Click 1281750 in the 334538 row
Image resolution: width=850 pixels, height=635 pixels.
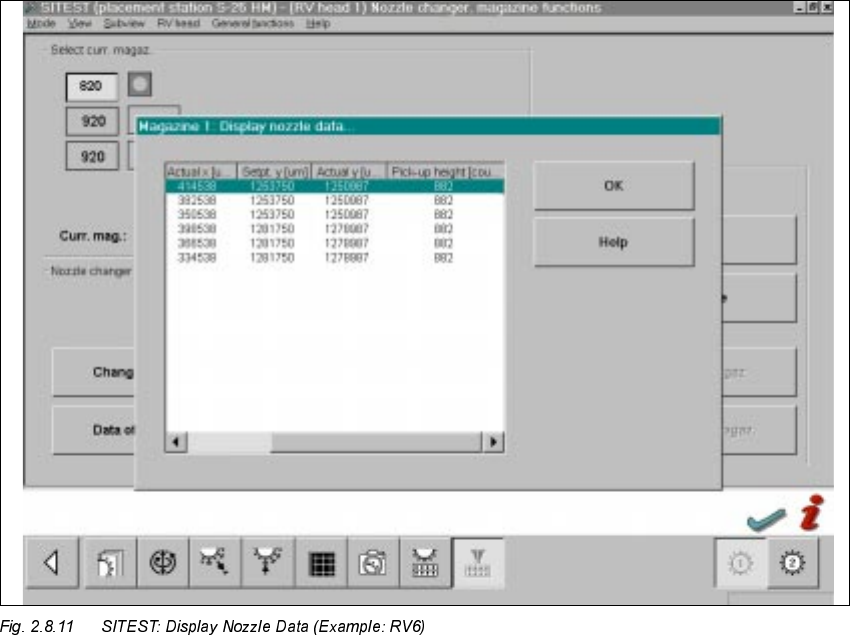point(272,258)
